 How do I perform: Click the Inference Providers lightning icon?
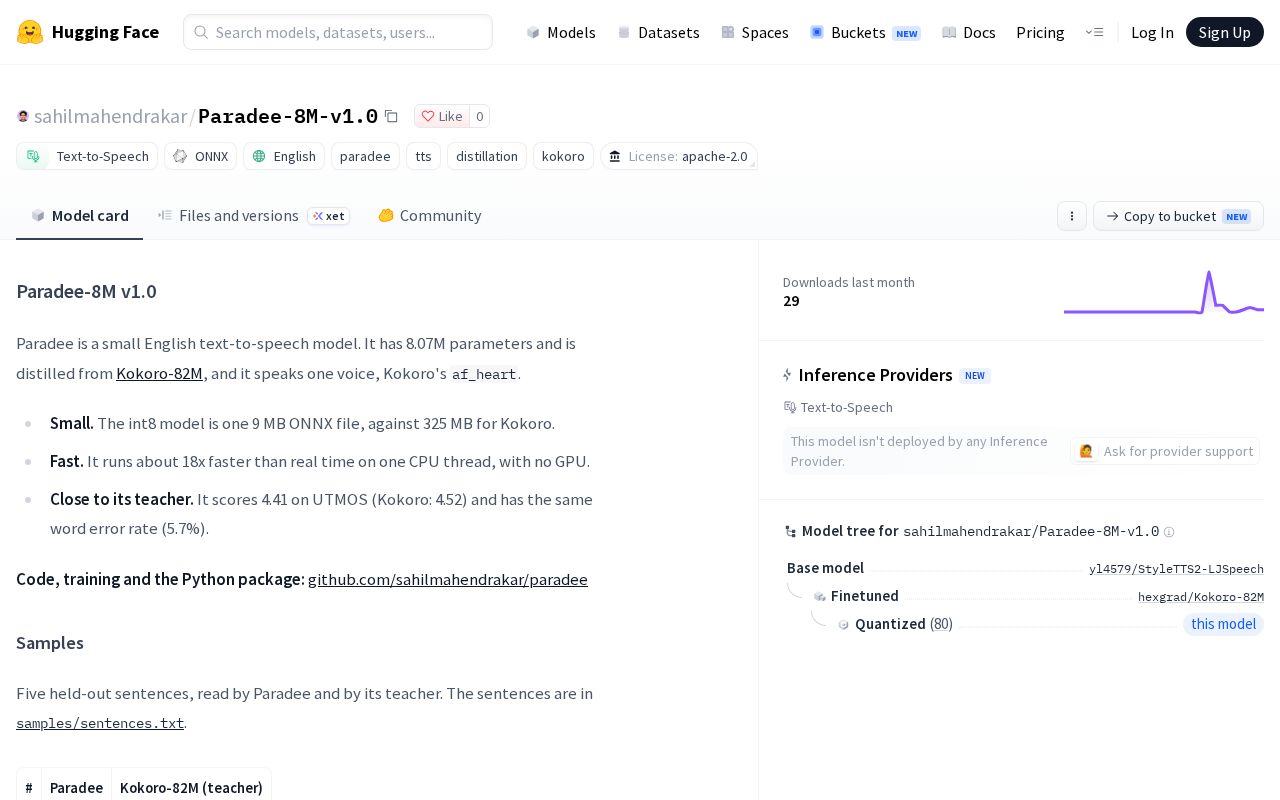coord(788,375)
